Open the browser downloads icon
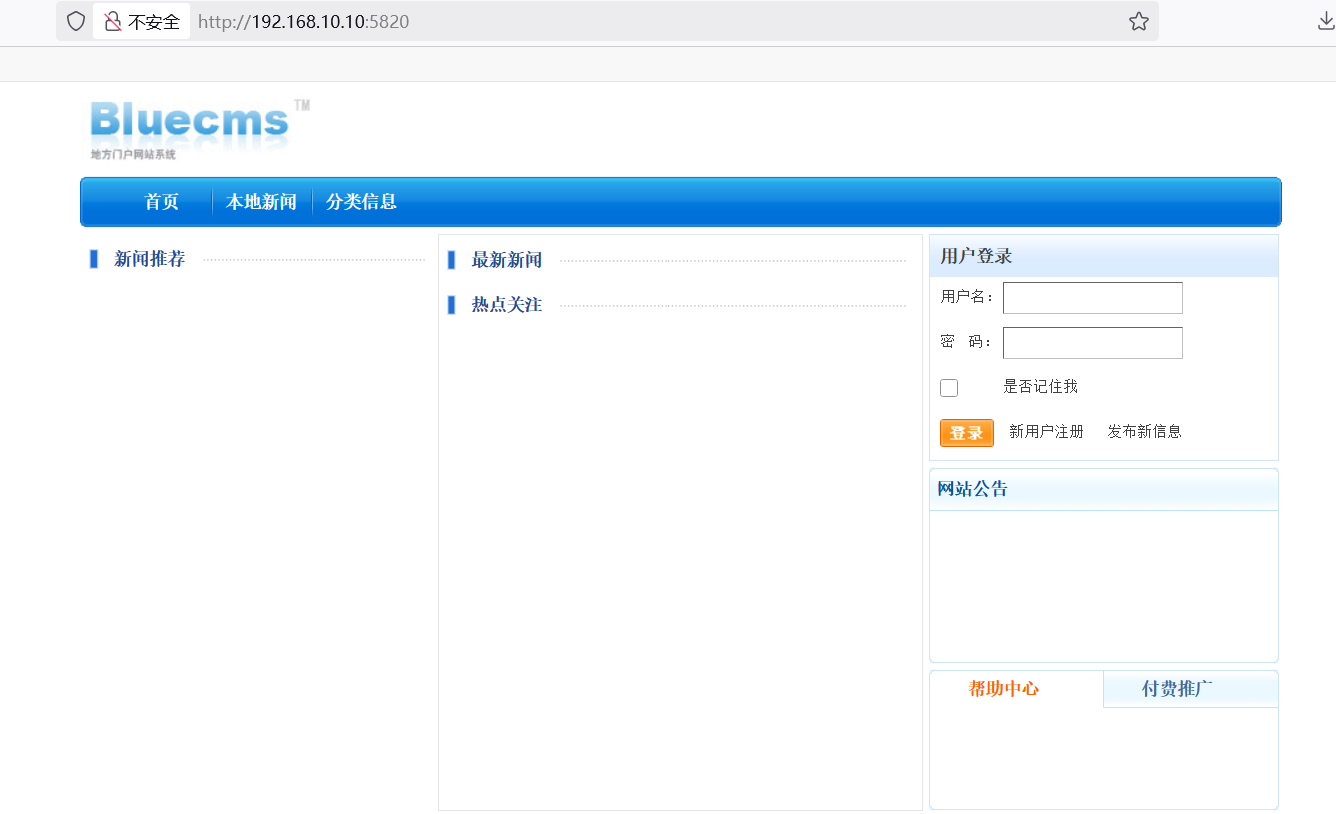Image resolution: width=1336 pixels, height=814 pixels. coord(1325,21)
